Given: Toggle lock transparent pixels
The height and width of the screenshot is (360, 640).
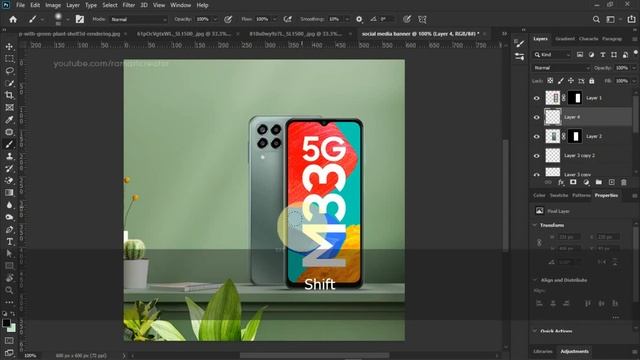Looking at the screenshot, I should tap(550, 81).
